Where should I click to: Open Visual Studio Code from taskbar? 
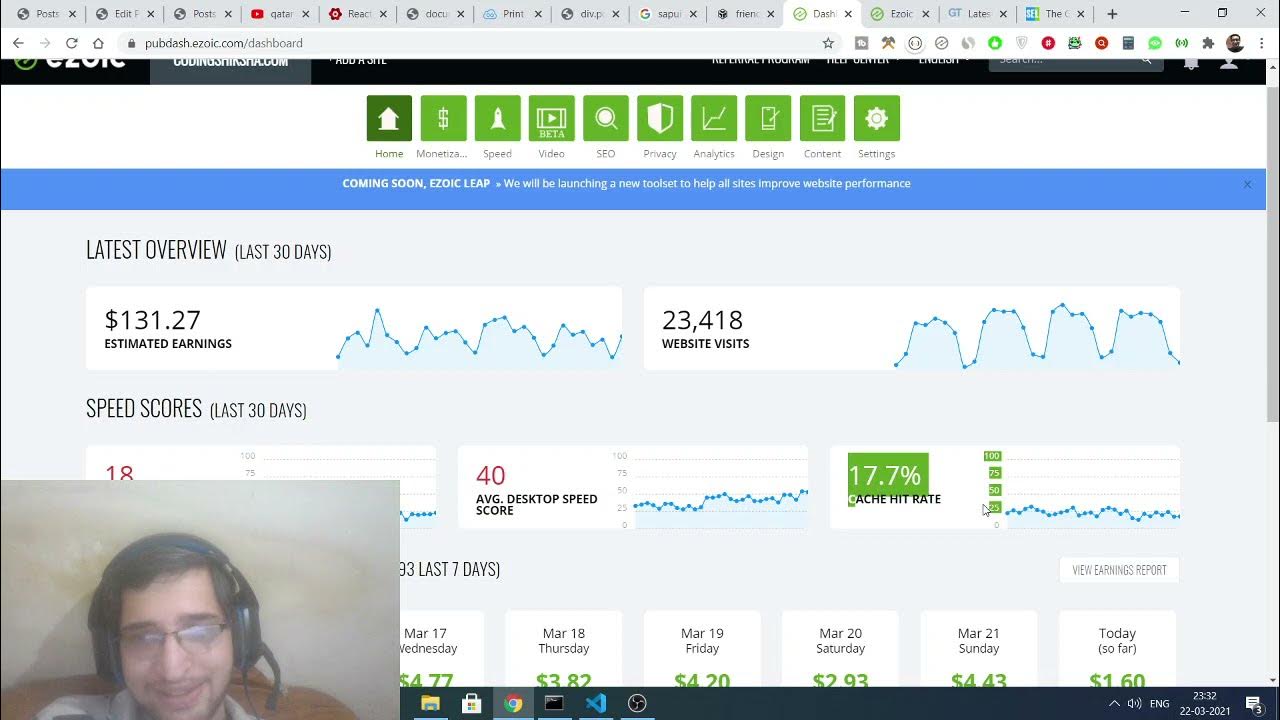(x=596, y=703)
